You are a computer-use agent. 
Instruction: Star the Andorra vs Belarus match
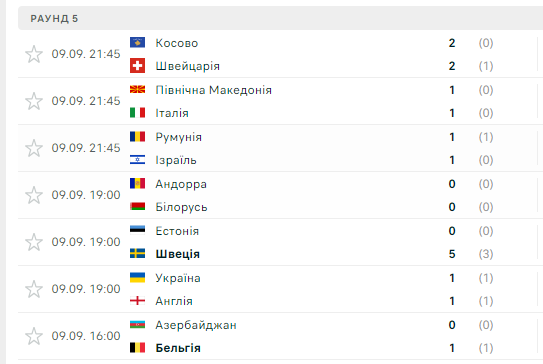[x=34, y=195]
